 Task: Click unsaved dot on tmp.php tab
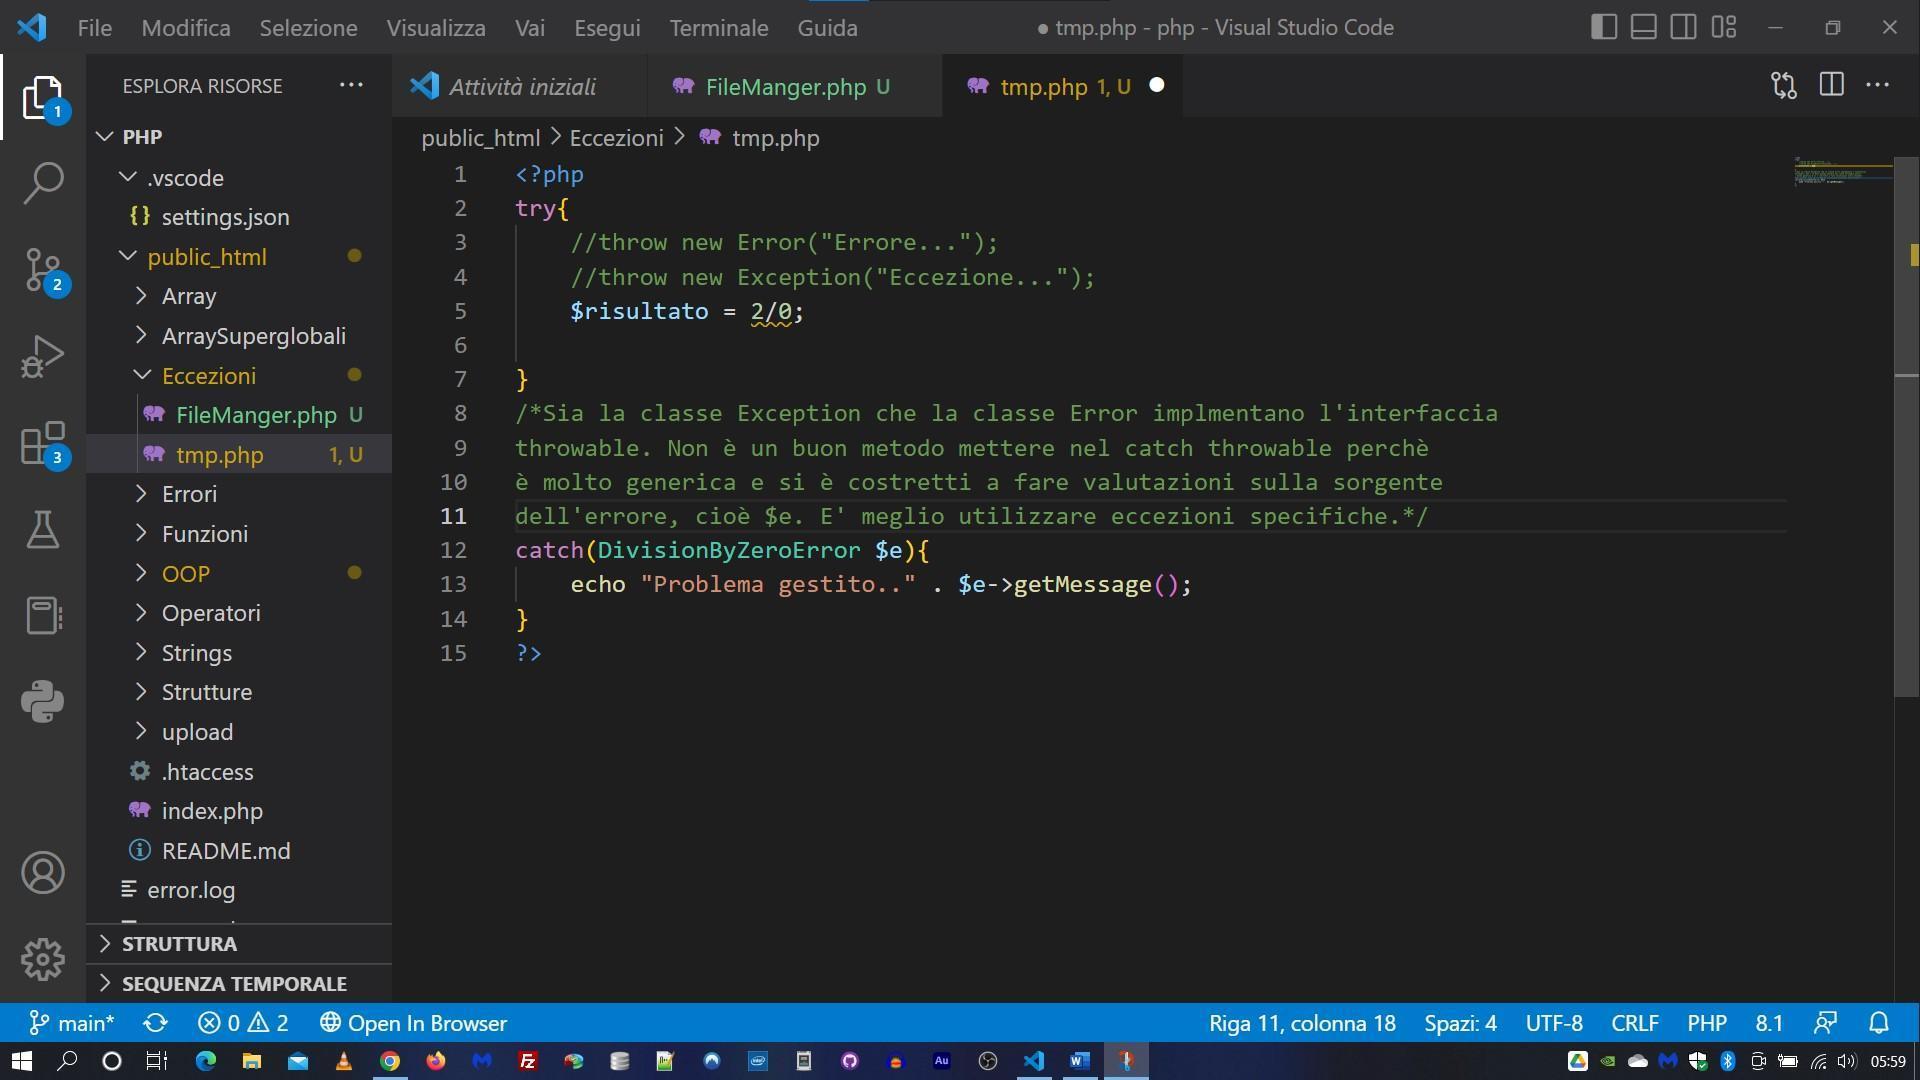(1157, 86)
